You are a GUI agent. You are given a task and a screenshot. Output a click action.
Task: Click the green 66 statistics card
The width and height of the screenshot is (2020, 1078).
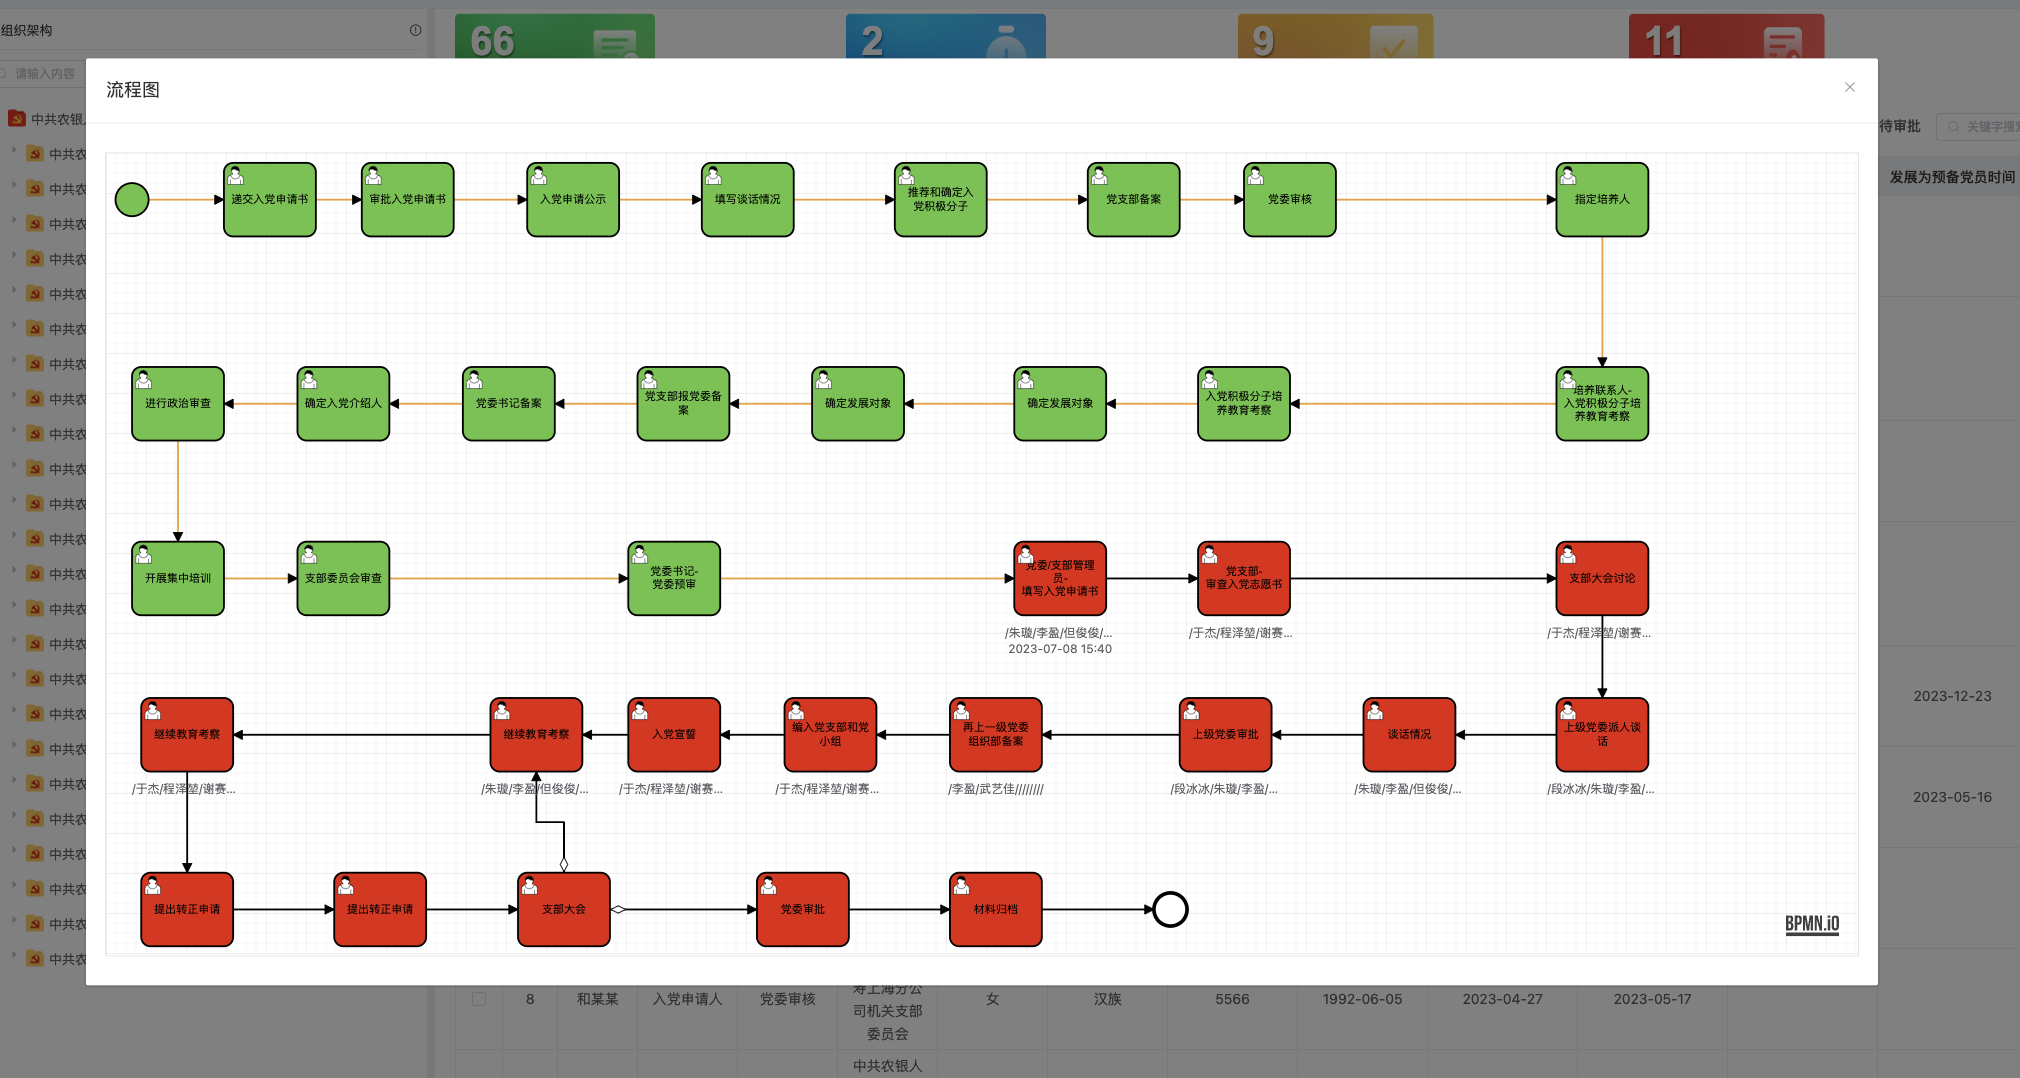555,36
